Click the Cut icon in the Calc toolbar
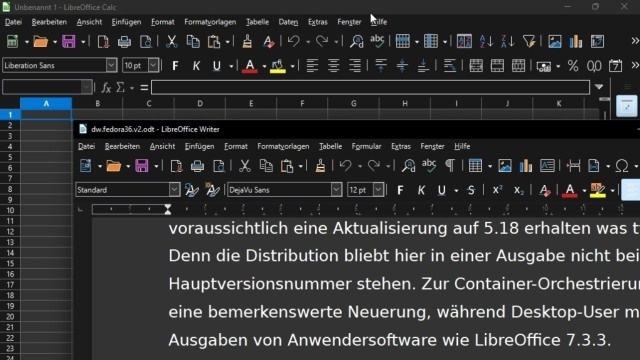This screenshot has width=640, height=360. [171, 41]
